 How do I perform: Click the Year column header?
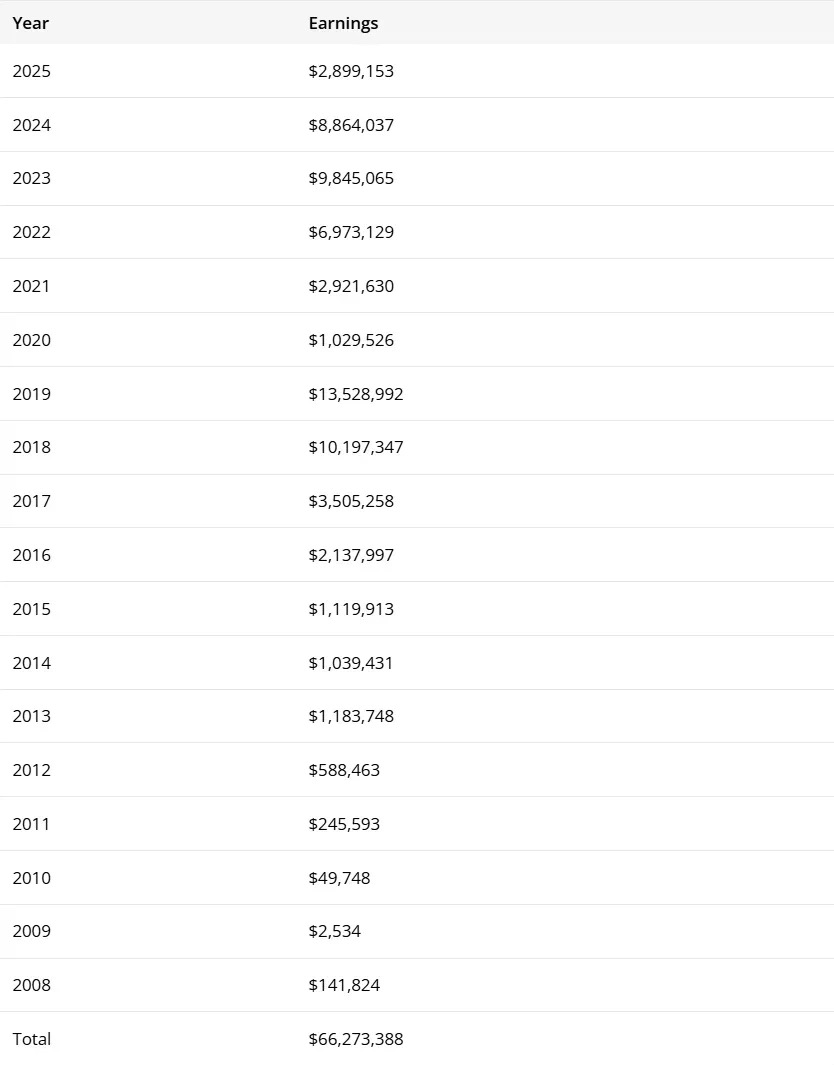coord(31,23)
